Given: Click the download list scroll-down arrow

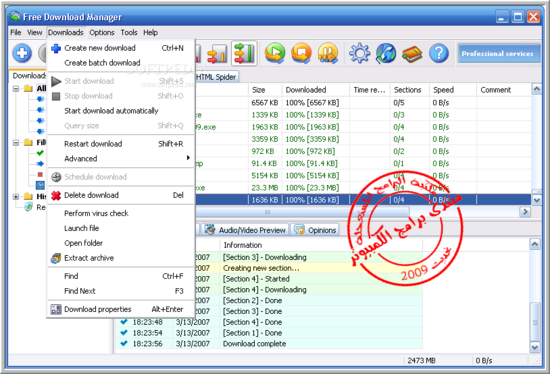Looking at the screenshot, I should pos(536,200).
